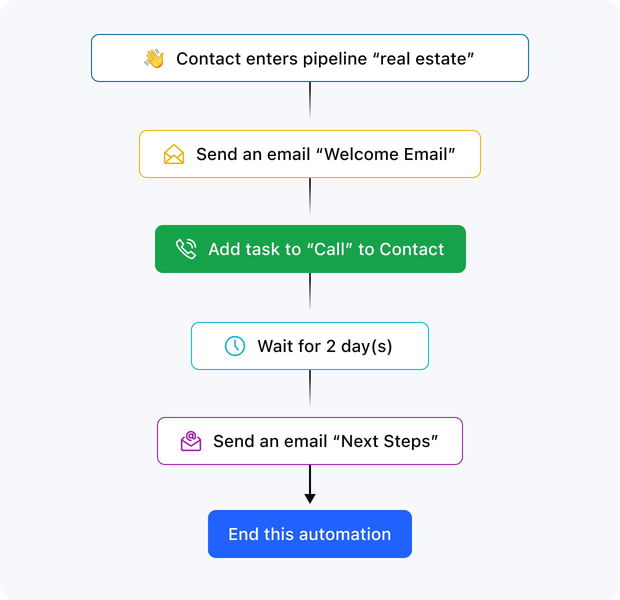This screenshot has height=600, width=620.
Task: Click the purple email icon
Action: coord(190,441)
